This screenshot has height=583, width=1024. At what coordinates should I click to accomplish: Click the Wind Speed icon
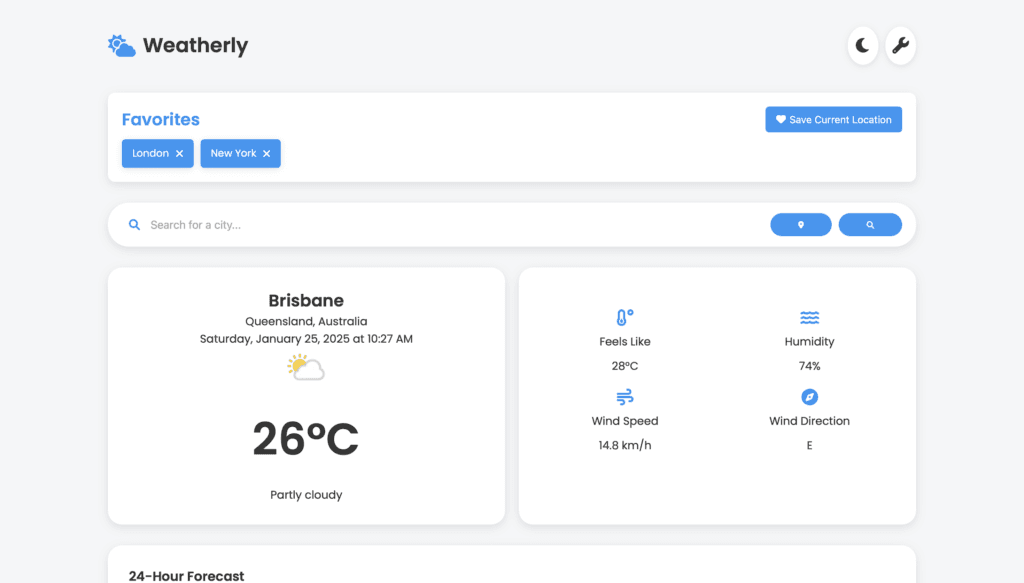point(624,397)
